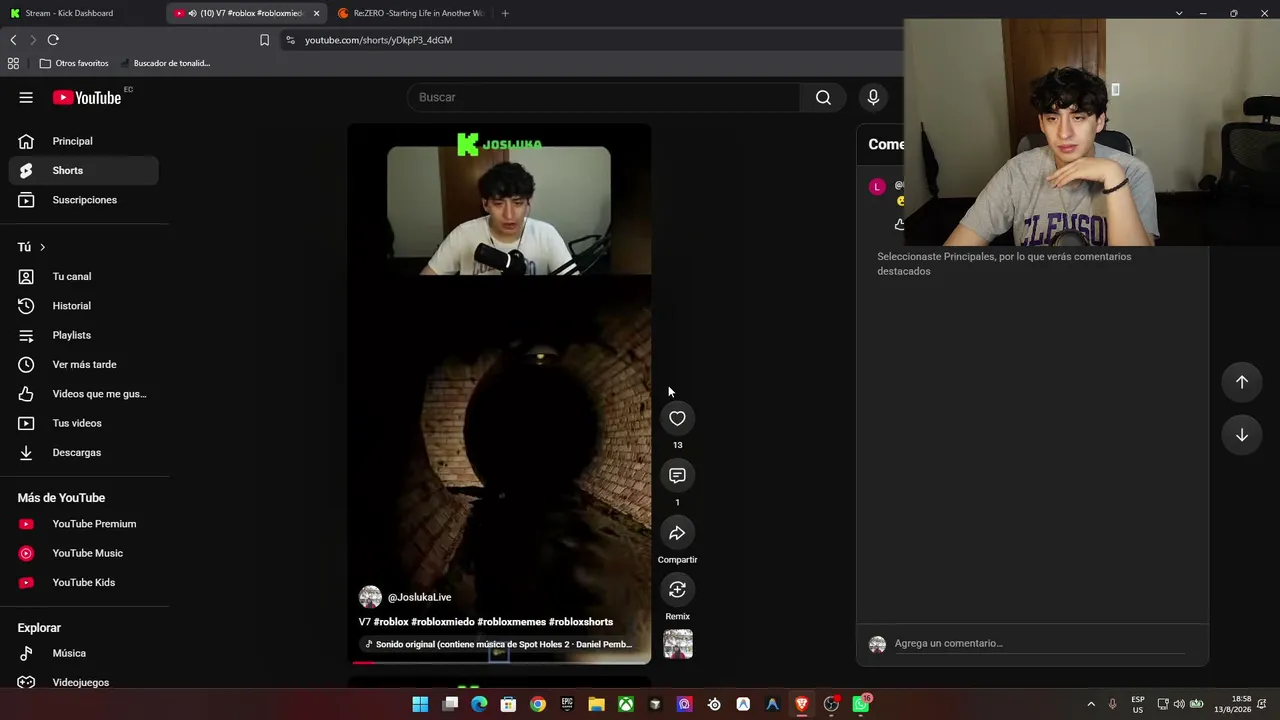This screenshot has height=720, width=1280.
Task: Open Epic Games Launcher from the taskbar
Action: 567,704
